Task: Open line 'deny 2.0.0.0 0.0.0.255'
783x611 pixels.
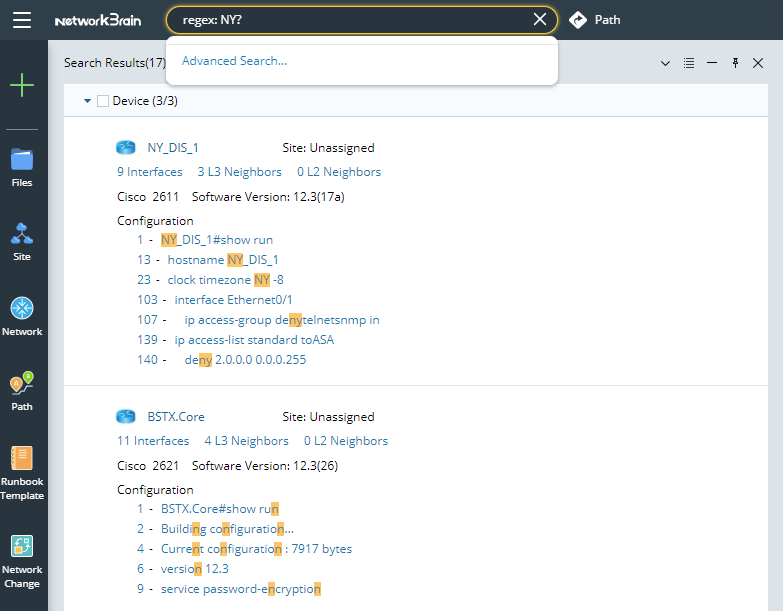Action: 245,360
